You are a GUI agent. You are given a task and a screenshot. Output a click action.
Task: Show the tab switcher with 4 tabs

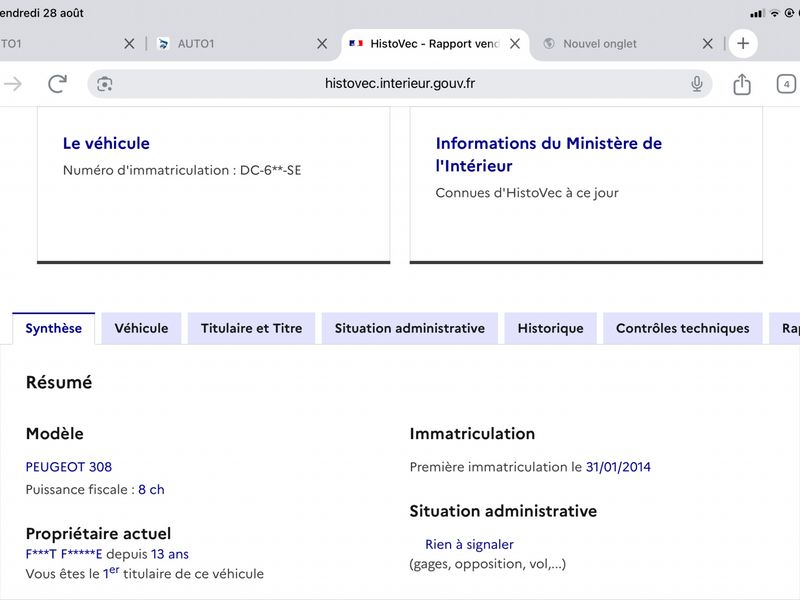pos(786,84)
